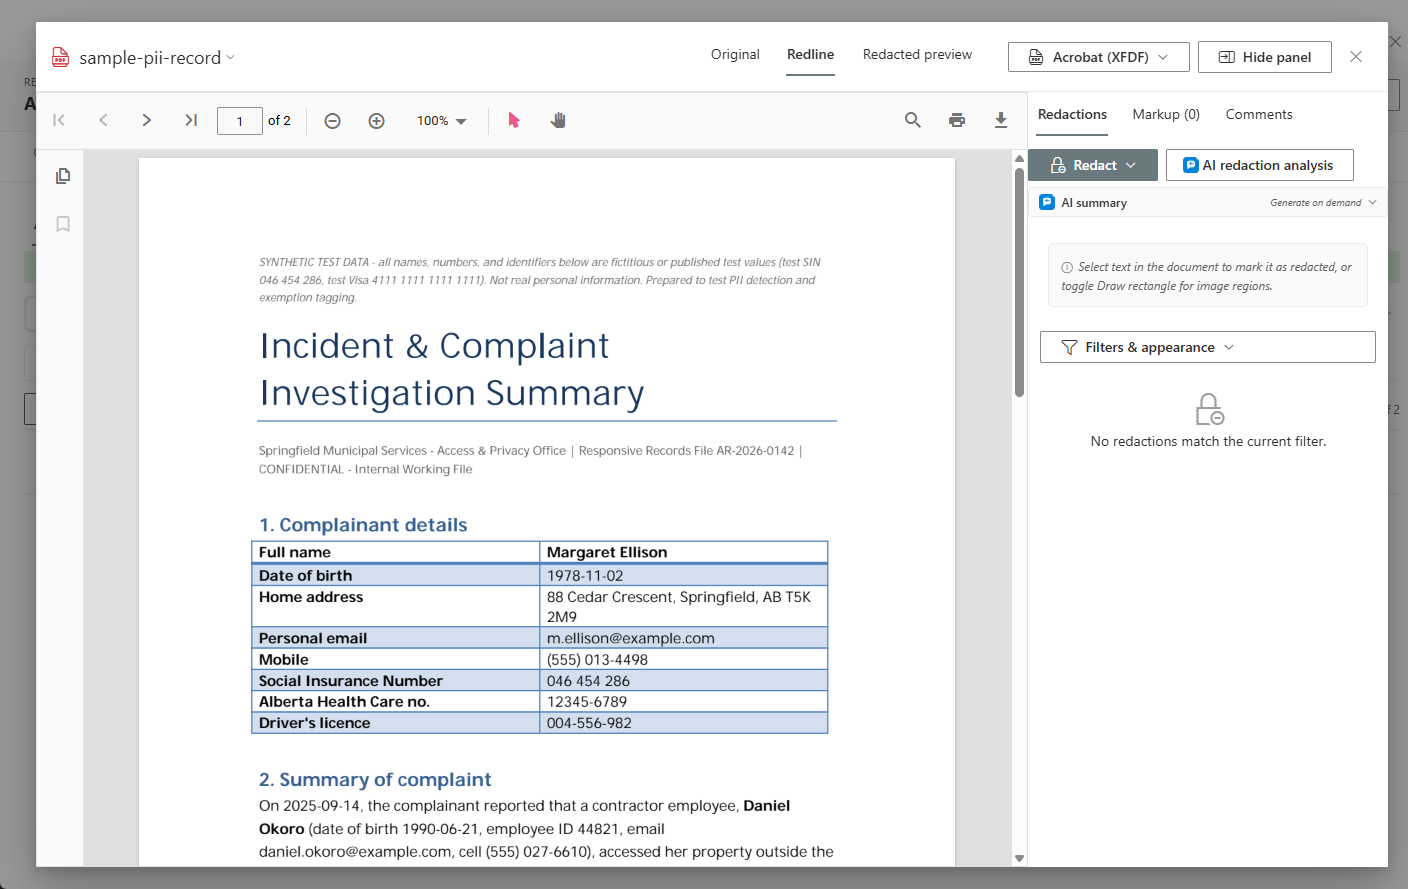Image resolution: width=1408 pixels, height=889 pixels.
Task: Open the Markup (0) tab
Action: click(x=1166, y=115)
